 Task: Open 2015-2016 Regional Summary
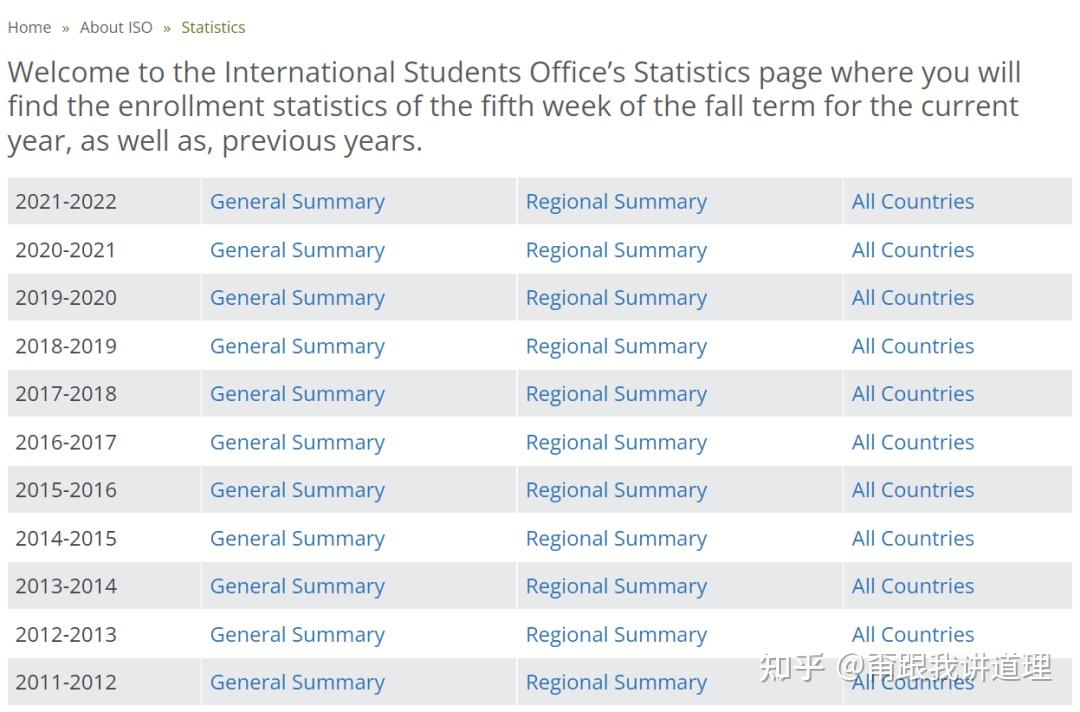tap(616, 490)
